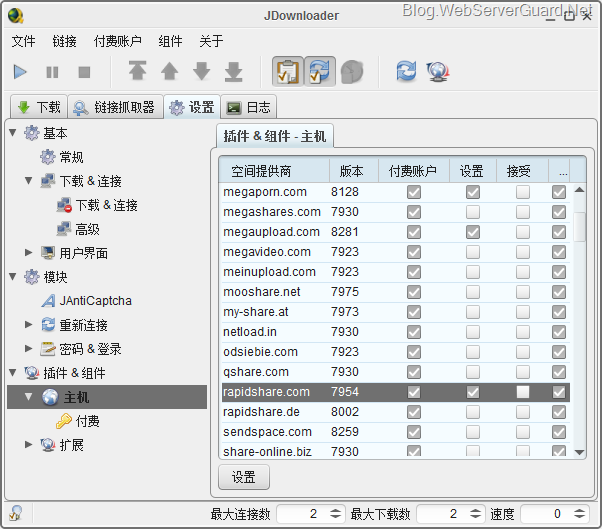
Task: Click the table scrollbar thumb
Action: coord(579,226)
